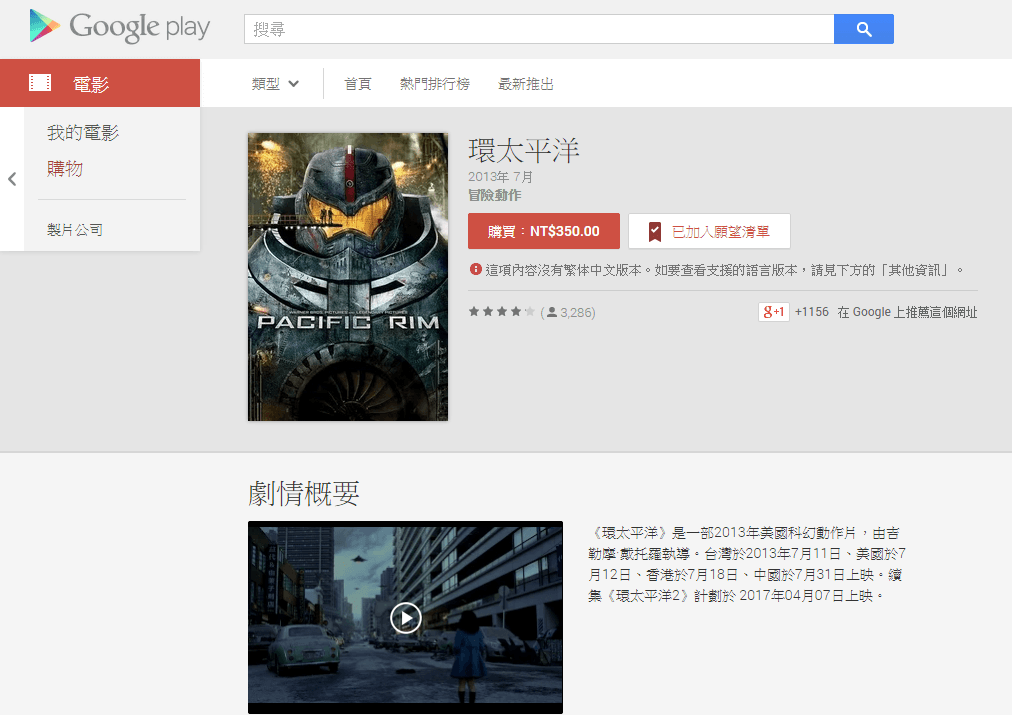The width and height of the screenshot is (1012, 715).
Task: Click the film strip icon beside 電影
Action: tap(40, 83)
